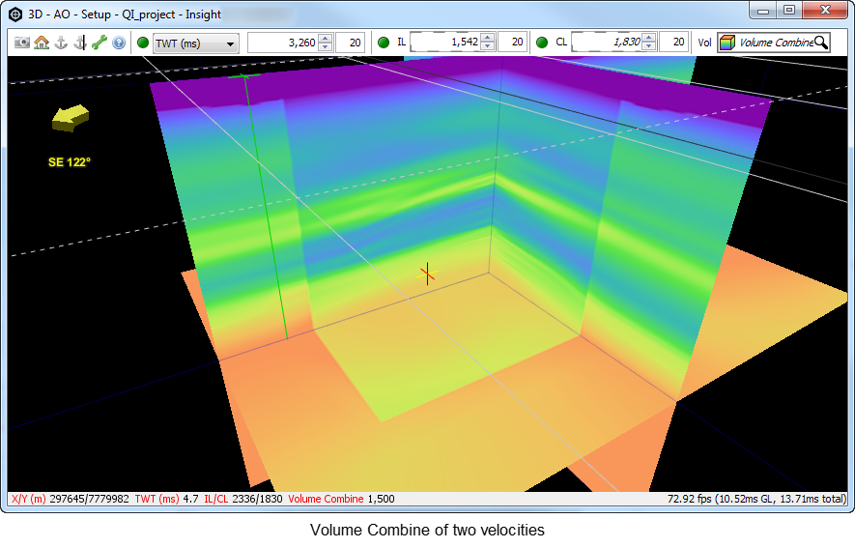Image resolution: width=855 pixels, height=548 pixels.
Task: Click the anchor with vertical bar icon
Action: pyautogui.click(x=80, y=43)
